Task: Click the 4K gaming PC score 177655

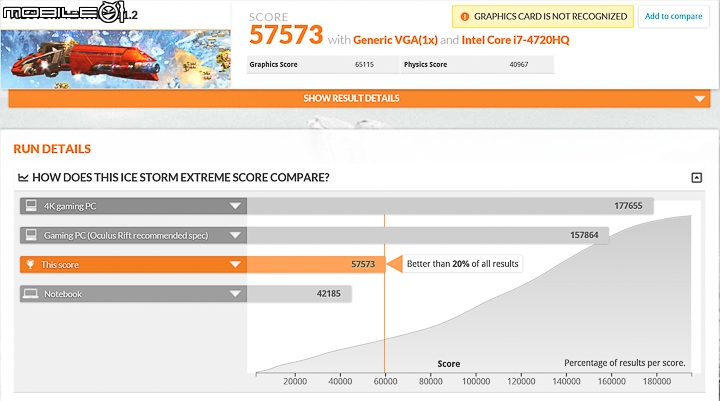Action: tap(628, 206)
